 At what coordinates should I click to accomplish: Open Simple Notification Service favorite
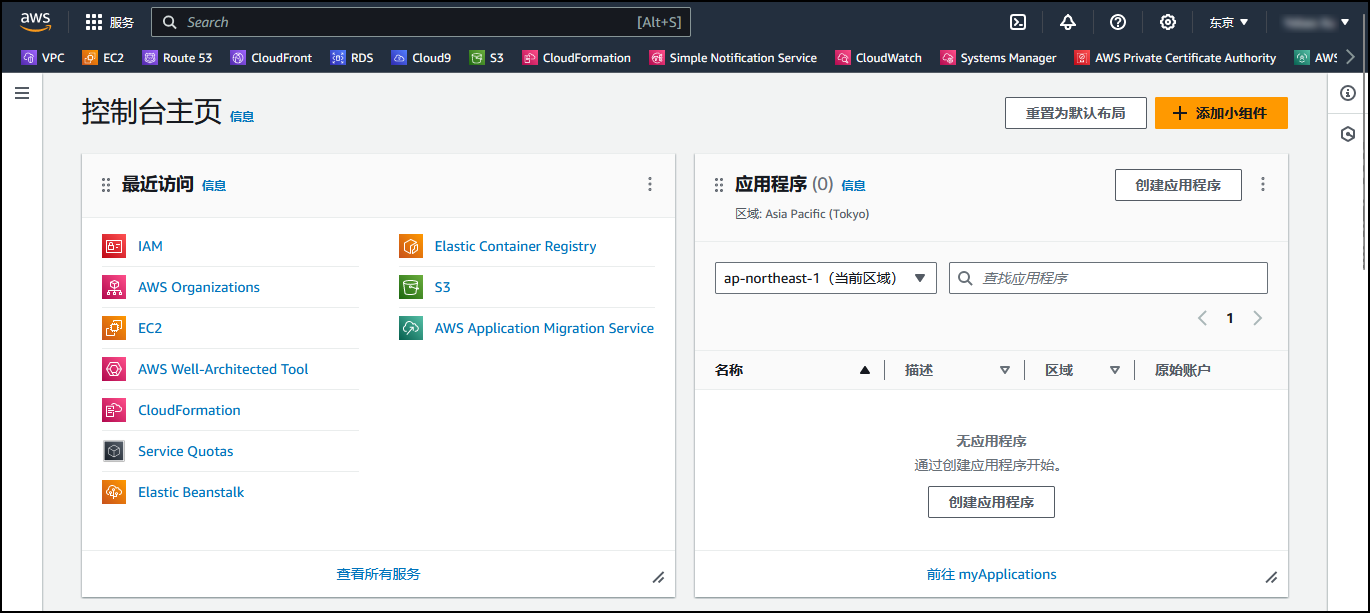pyautogui.click(x=733, y=58)
